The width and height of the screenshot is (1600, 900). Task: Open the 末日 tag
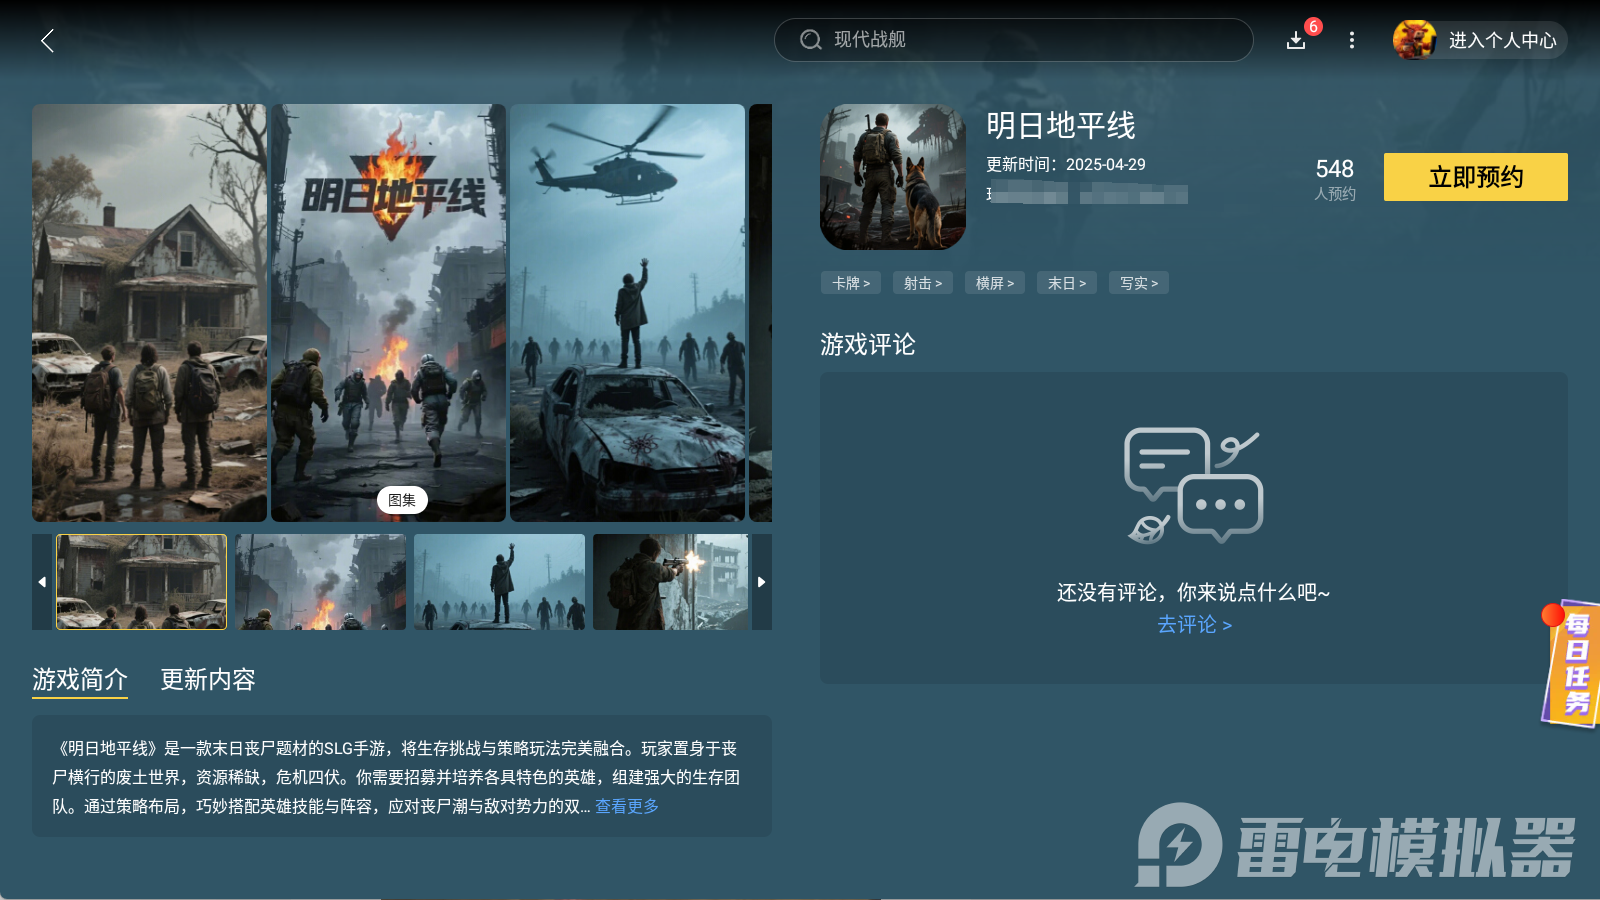point(1067,283)
